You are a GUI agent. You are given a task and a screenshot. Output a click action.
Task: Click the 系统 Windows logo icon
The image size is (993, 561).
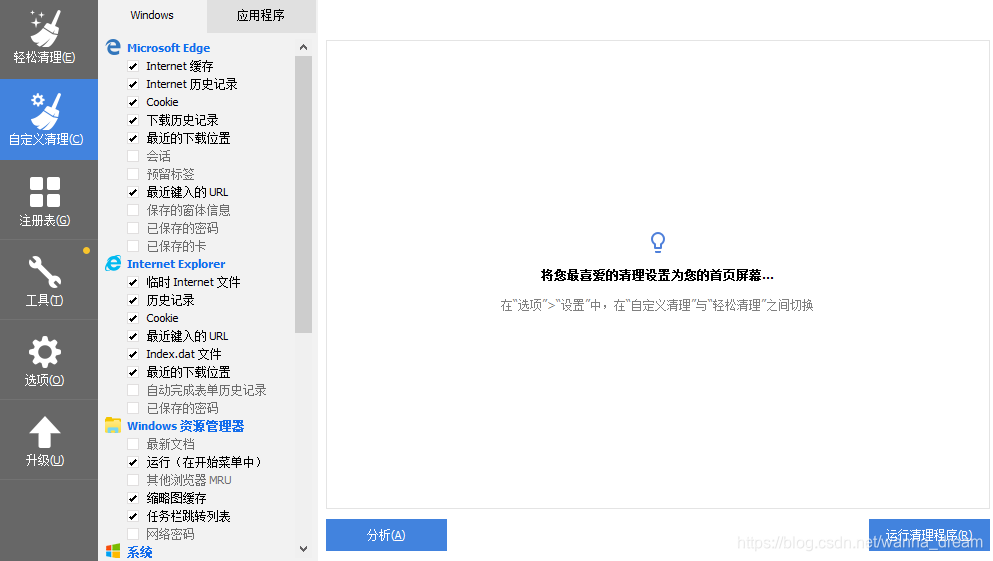click(x=113, y=552)
